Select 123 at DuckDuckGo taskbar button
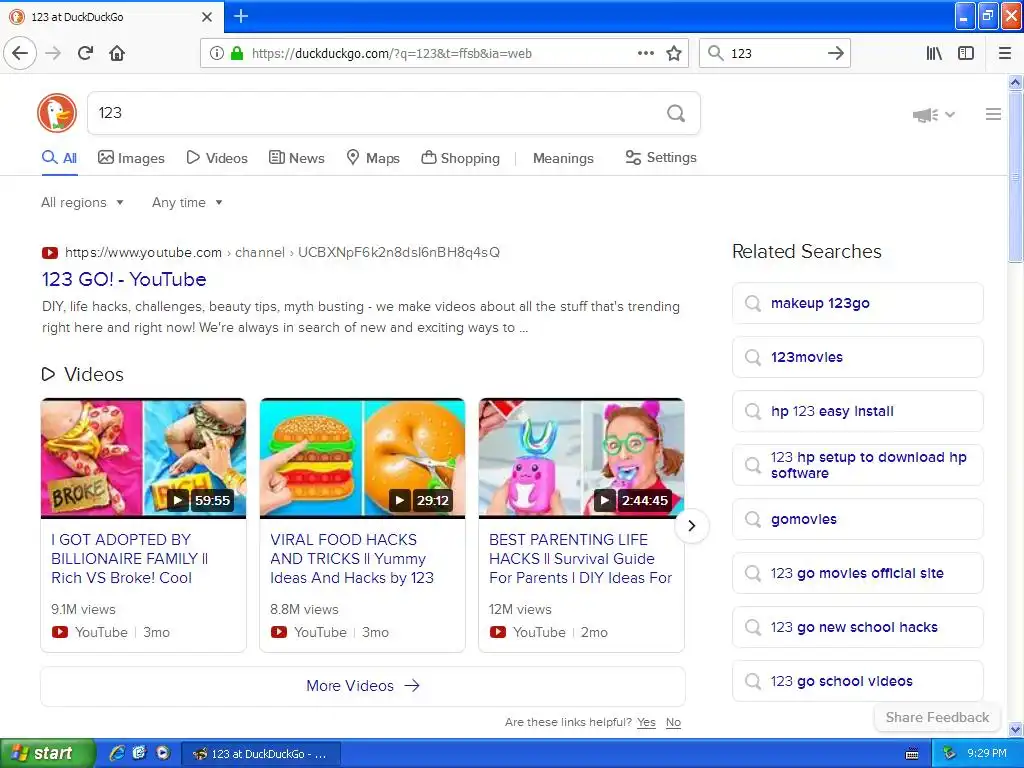1024x768 pixels. click(x=260, y=754)
